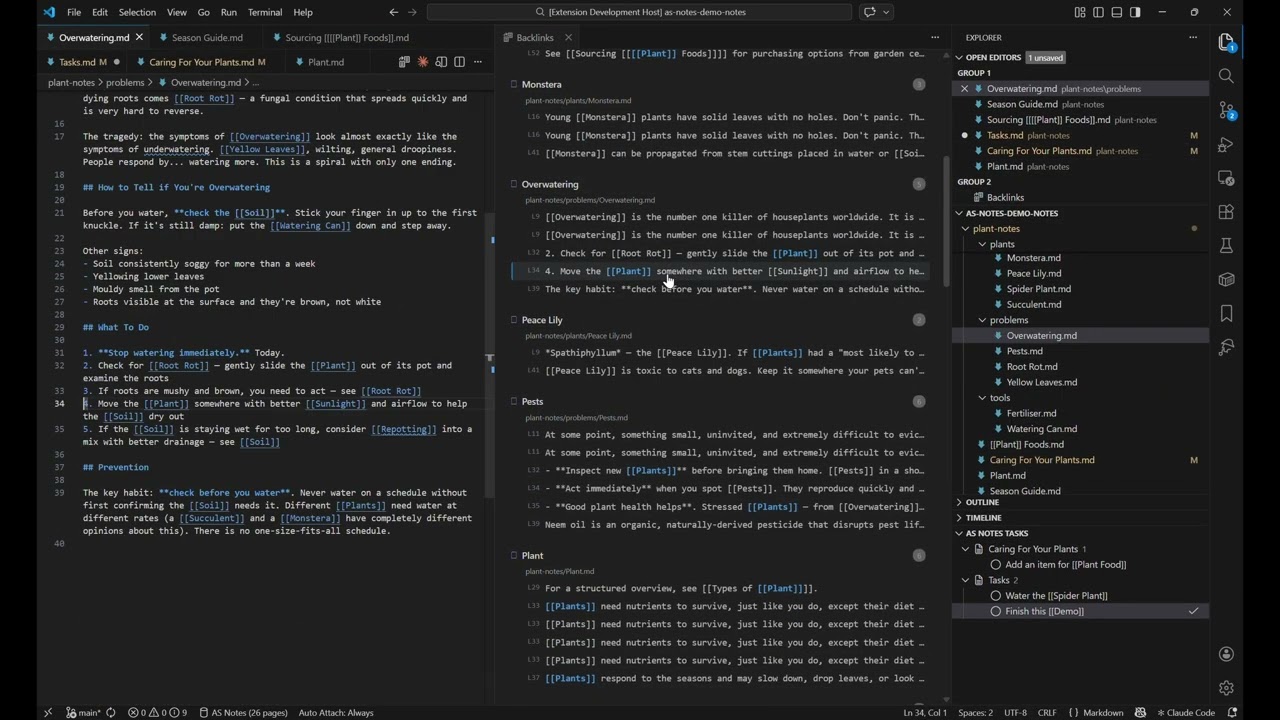Viewport: 1280px width, 720px height.
Task: Open the Extensions view icon
Action: pyautogui.click(x=1226, y=212)
